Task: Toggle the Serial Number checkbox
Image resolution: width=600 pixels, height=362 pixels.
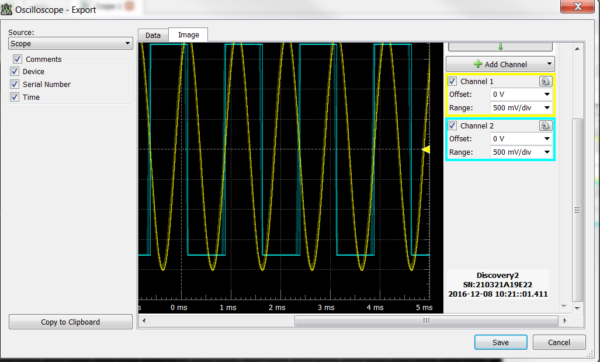Action: [x=15, y=84]
